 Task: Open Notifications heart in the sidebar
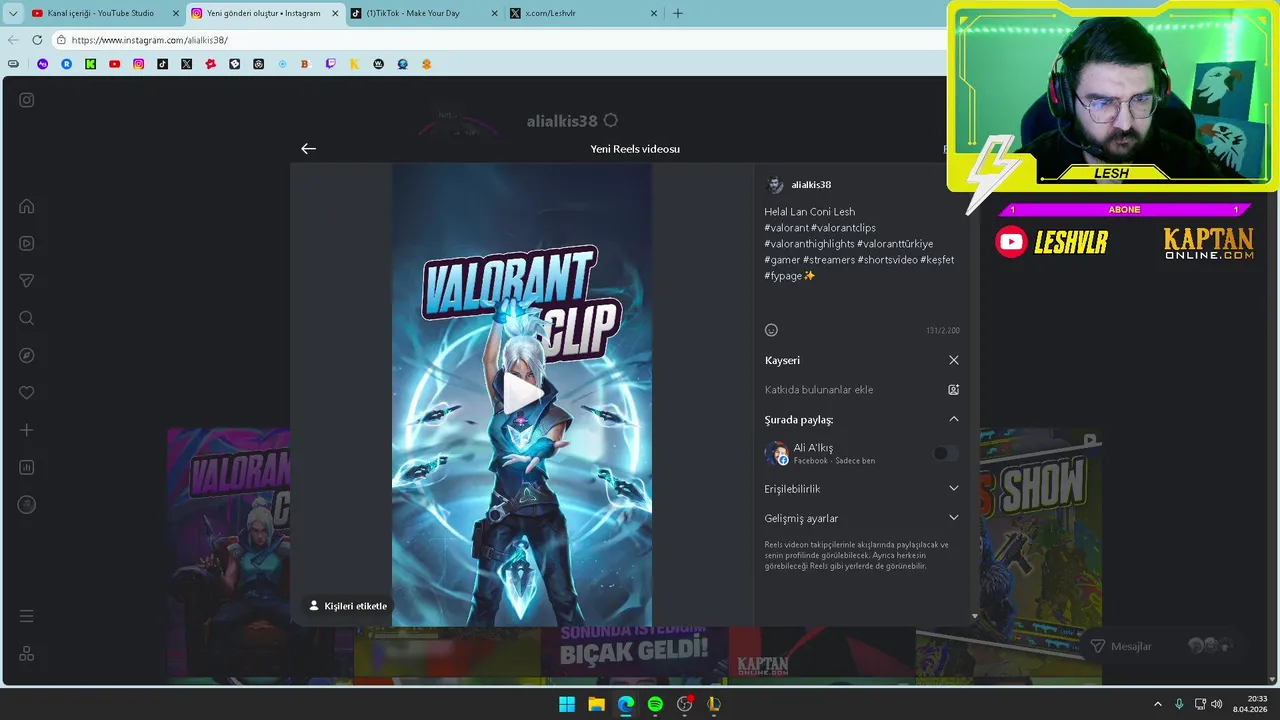point(27,393)
